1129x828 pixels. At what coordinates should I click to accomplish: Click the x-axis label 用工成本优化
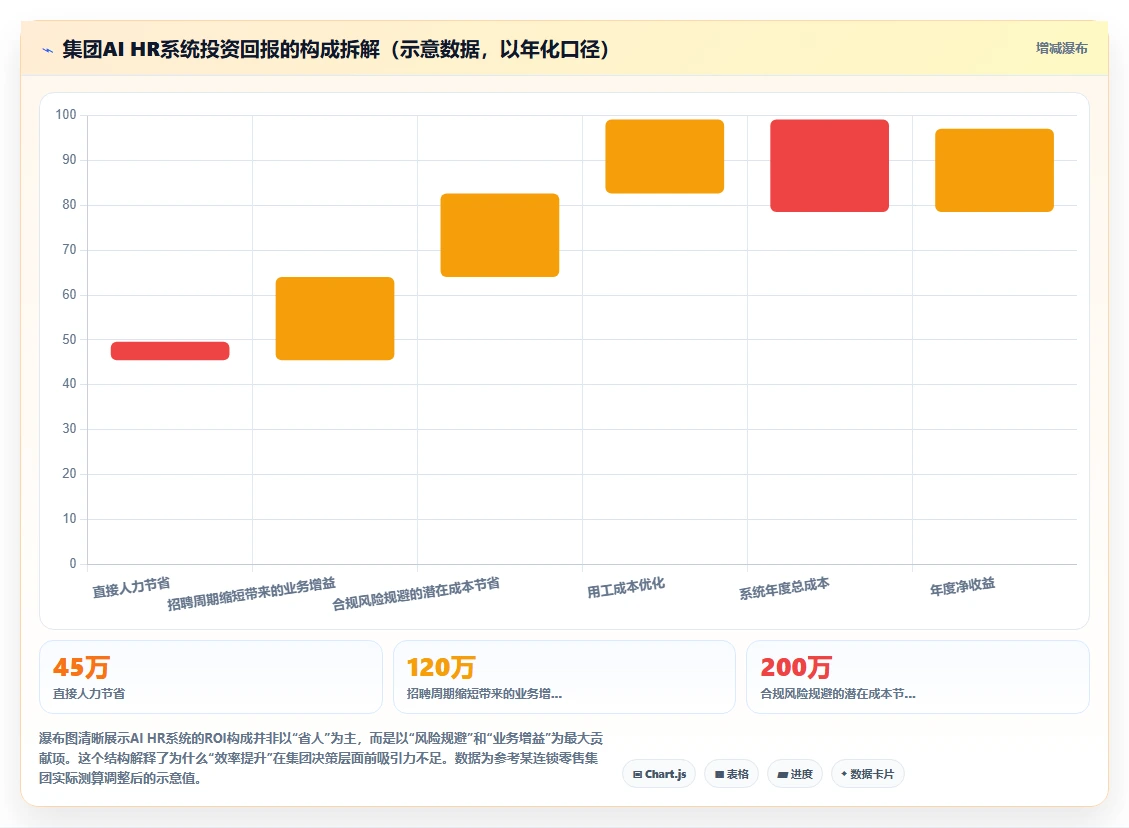coord(626,588)
